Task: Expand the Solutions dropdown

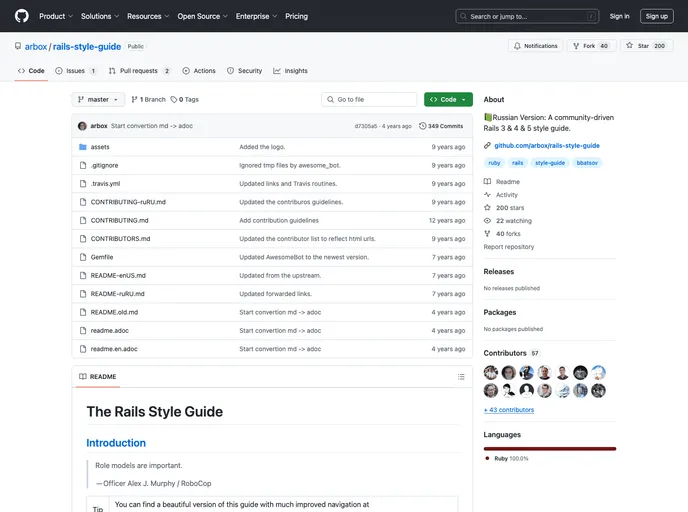Action: click(x=100, y=16)
